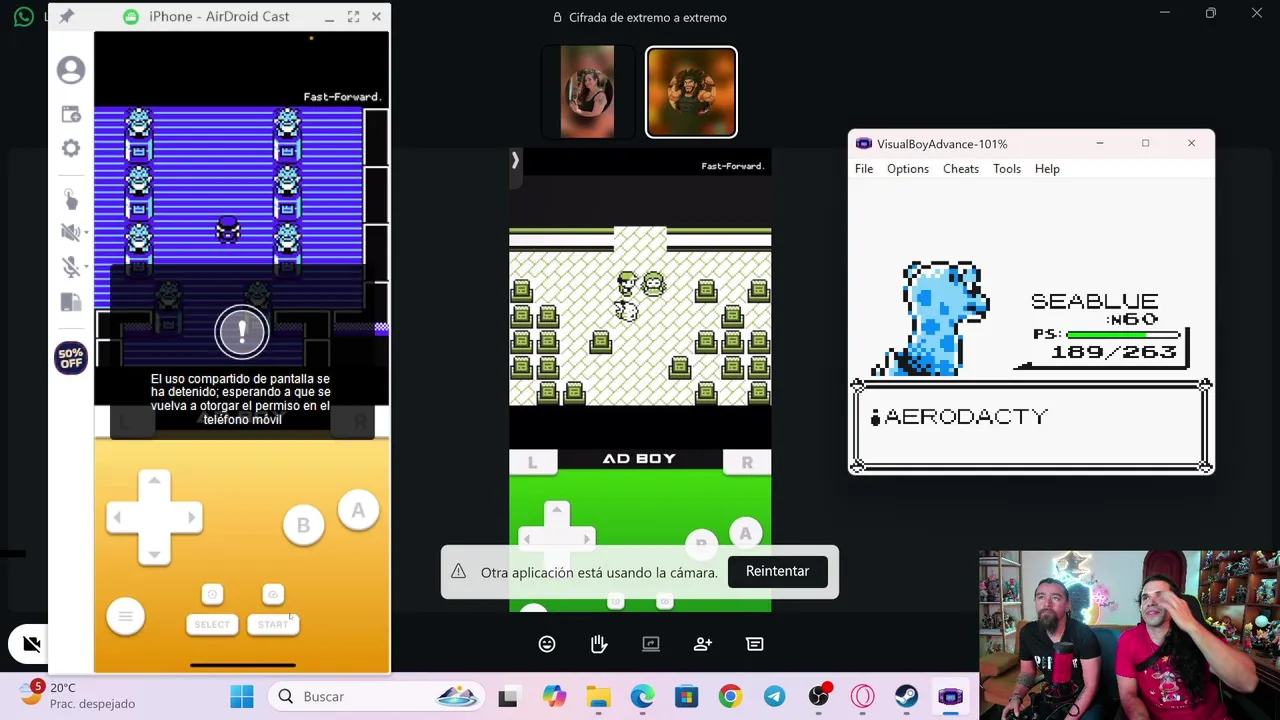Click the Pokémon HP bar in VisualBoyAdvance

tap(1124, 335)
